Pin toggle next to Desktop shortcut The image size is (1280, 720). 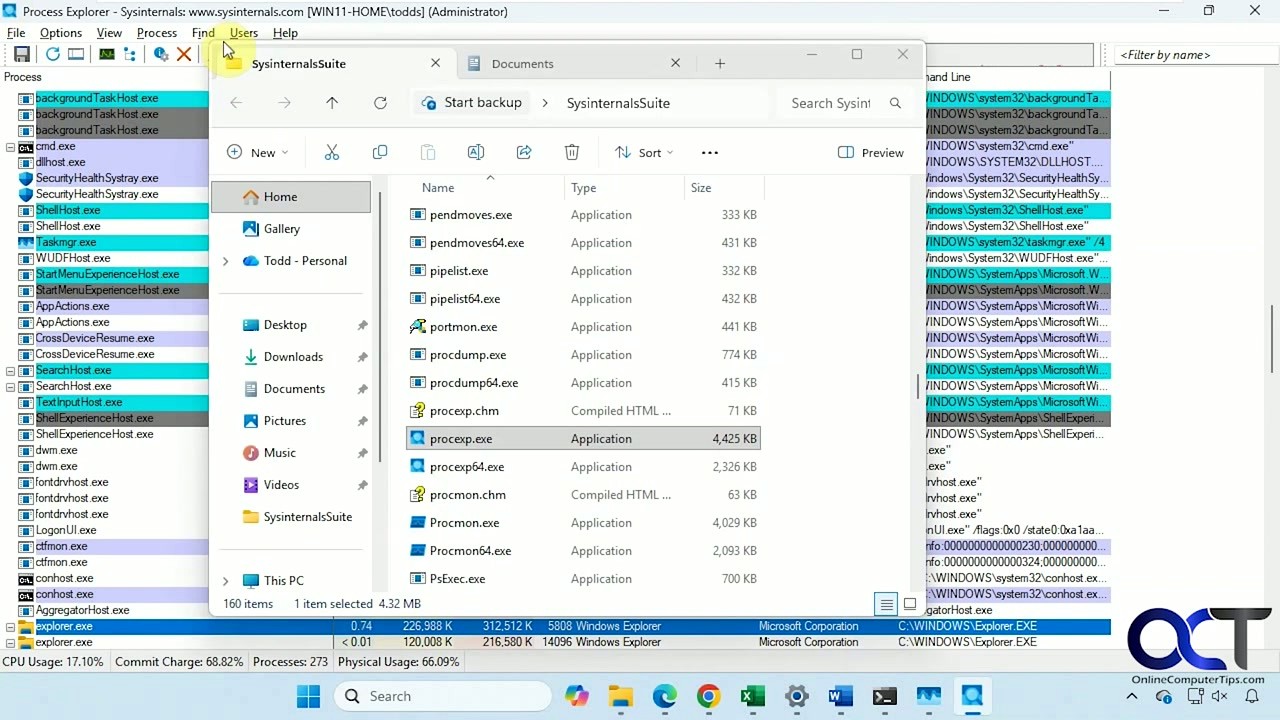pyautogui.click(x=362, y=324)
